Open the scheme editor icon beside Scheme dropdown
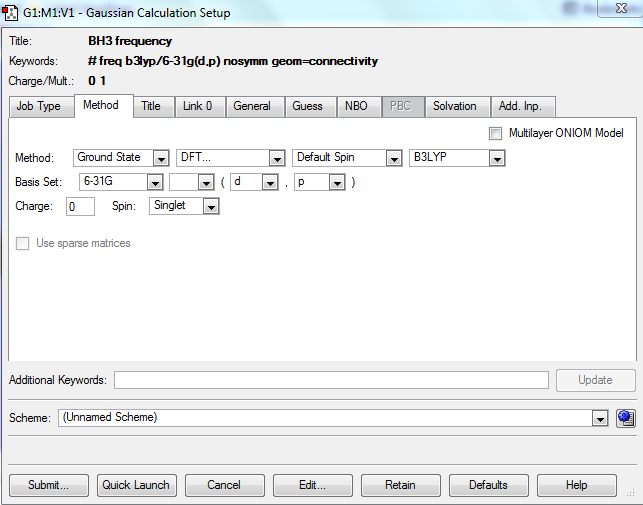The width and height of the screenshot is (643, 505). (x=626, y=418)
